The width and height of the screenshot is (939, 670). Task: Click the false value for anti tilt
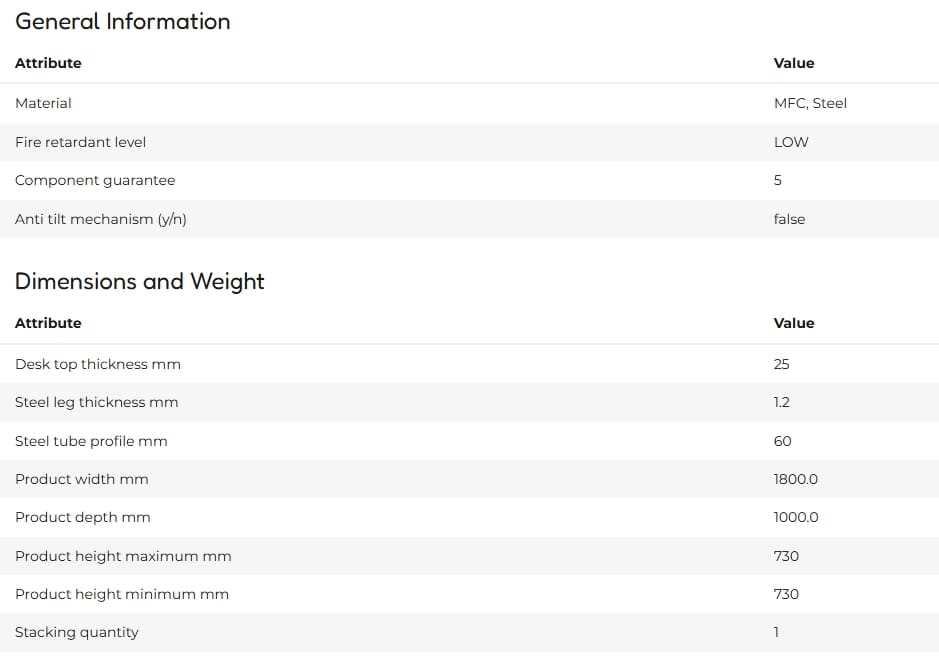point(789,219)
